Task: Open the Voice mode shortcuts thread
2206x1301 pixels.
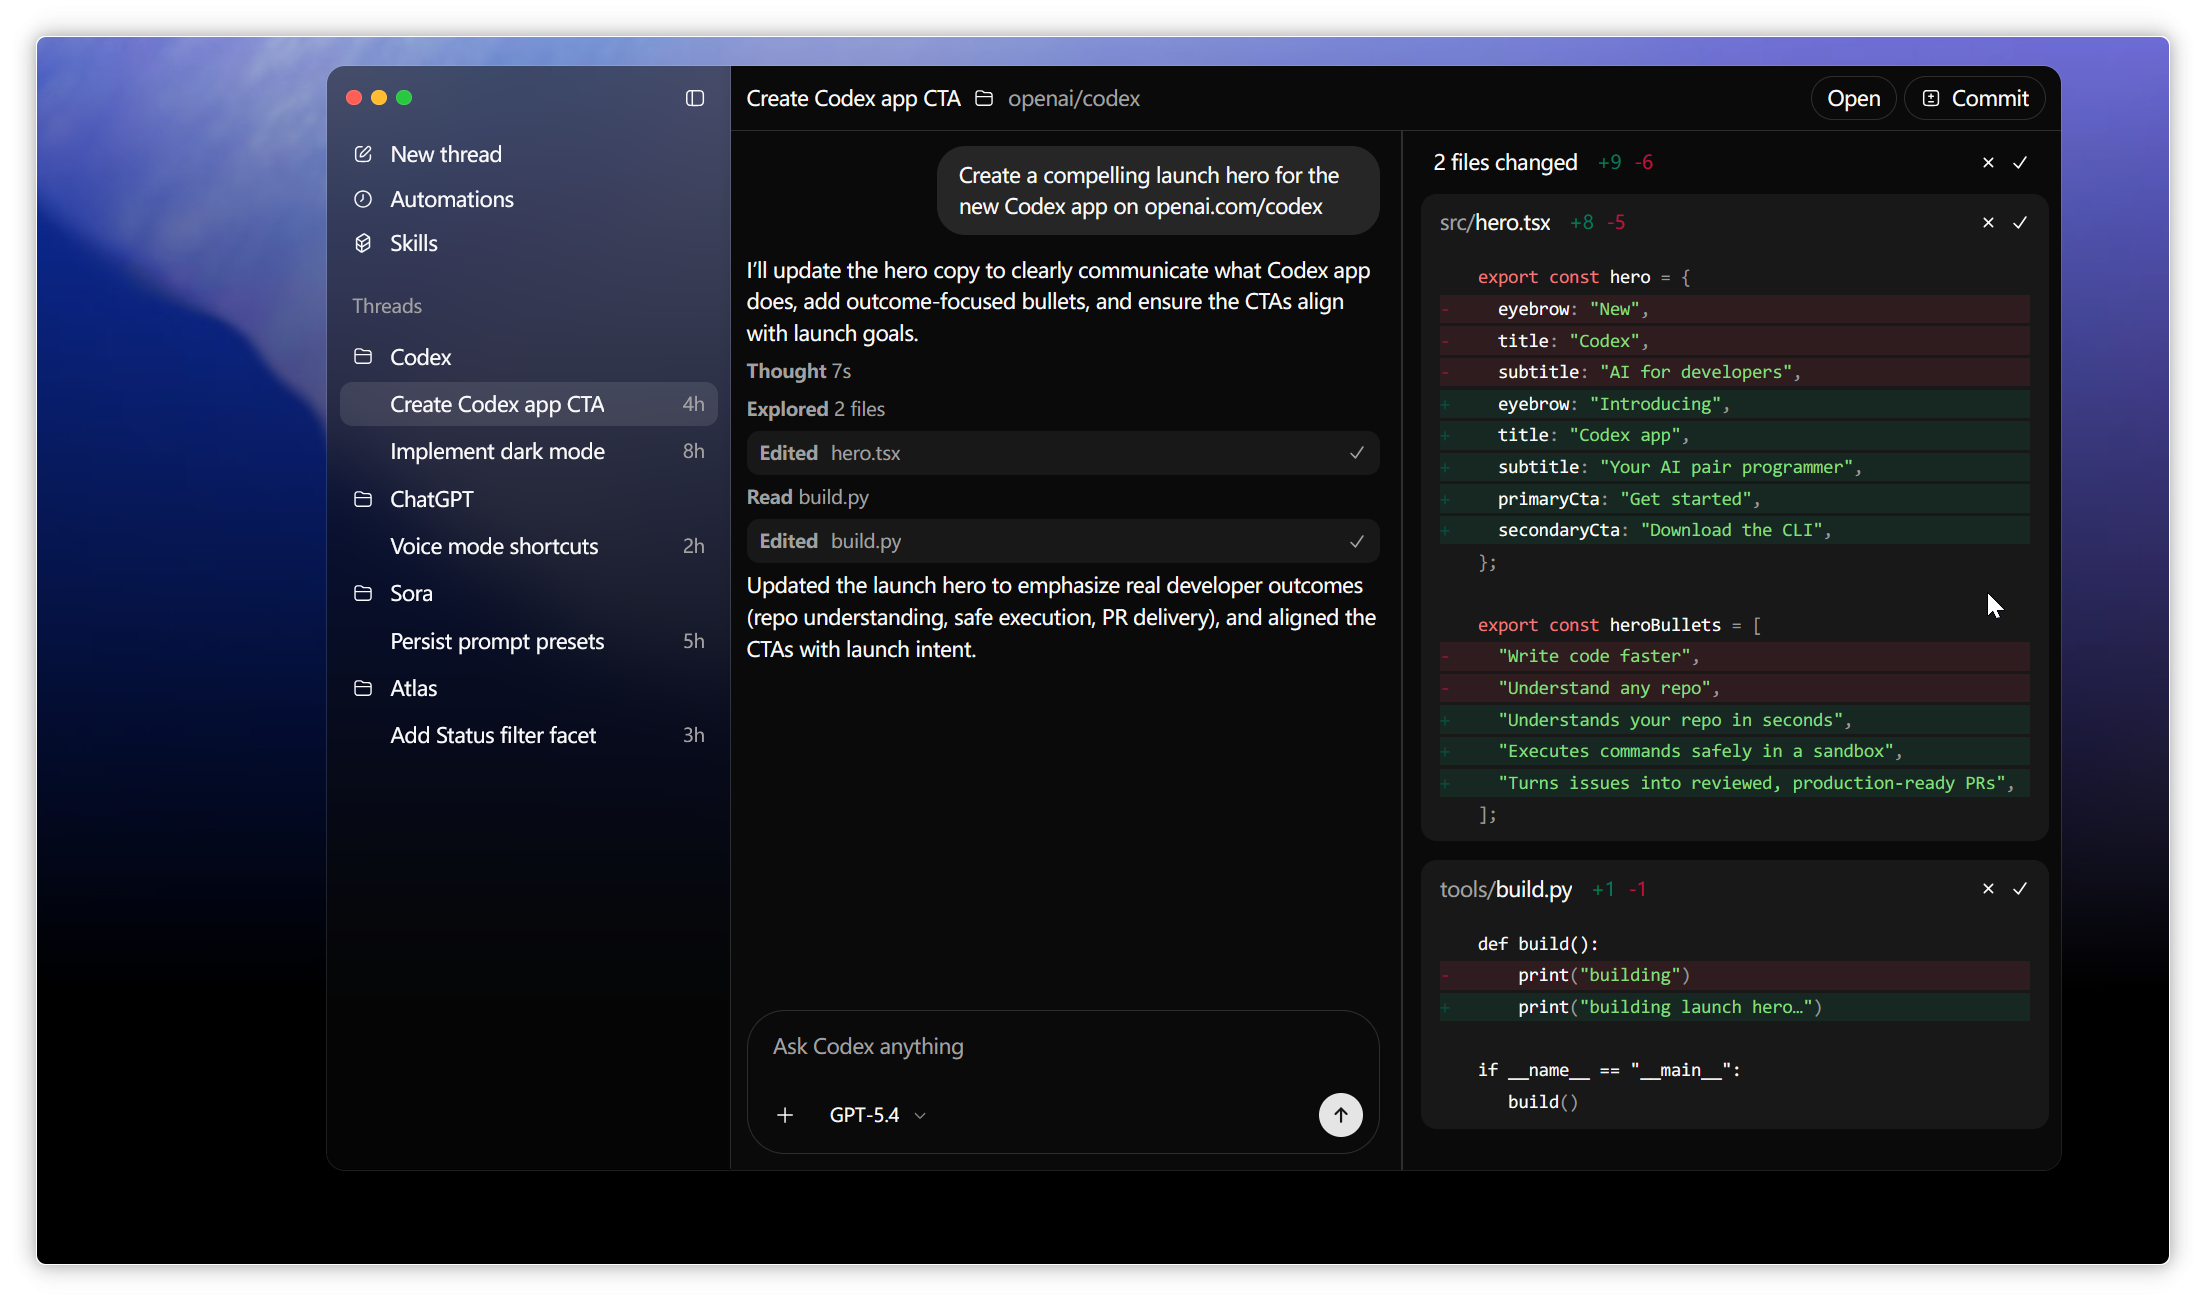Action: coord(529,546)
